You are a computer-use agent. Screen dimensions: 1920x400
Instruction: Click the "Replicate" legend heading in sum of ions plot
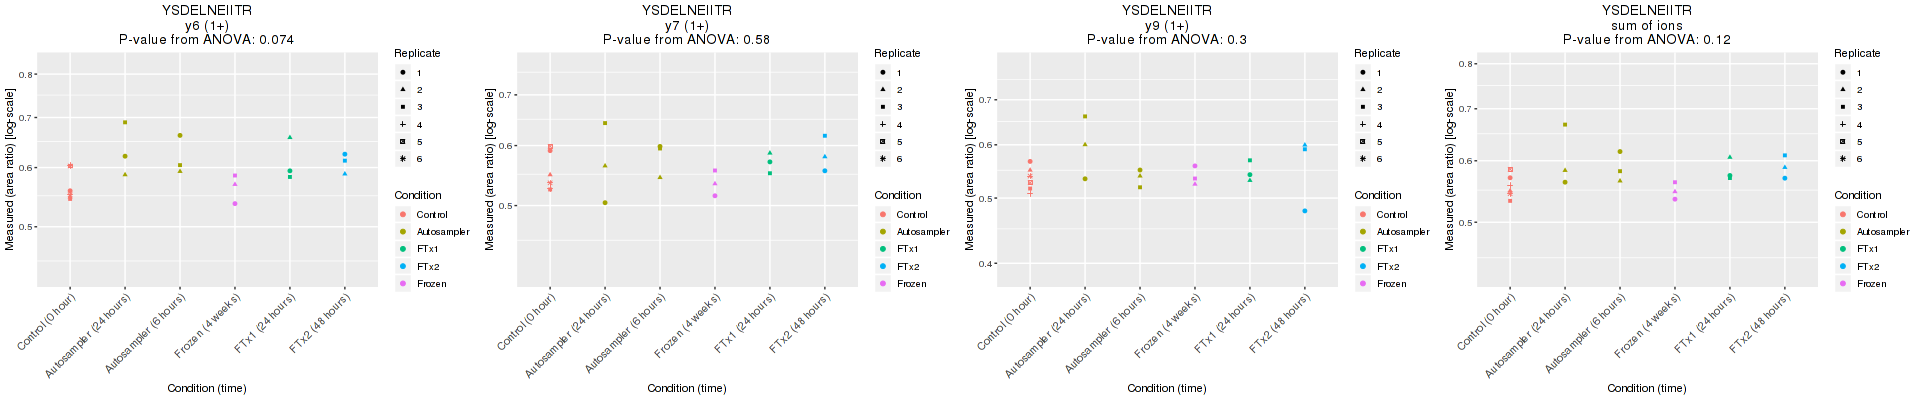pos(1857,53)
